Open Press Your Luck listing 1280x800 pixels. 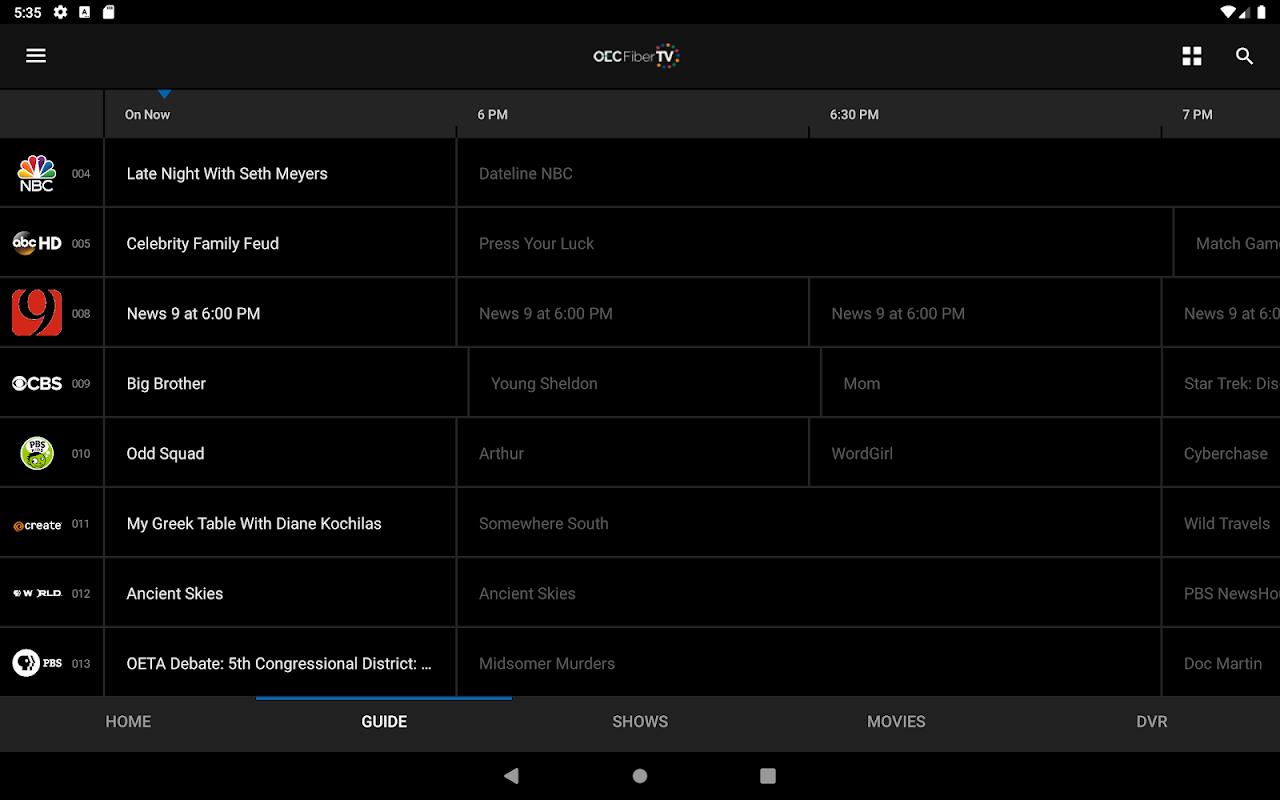point(815,243)
